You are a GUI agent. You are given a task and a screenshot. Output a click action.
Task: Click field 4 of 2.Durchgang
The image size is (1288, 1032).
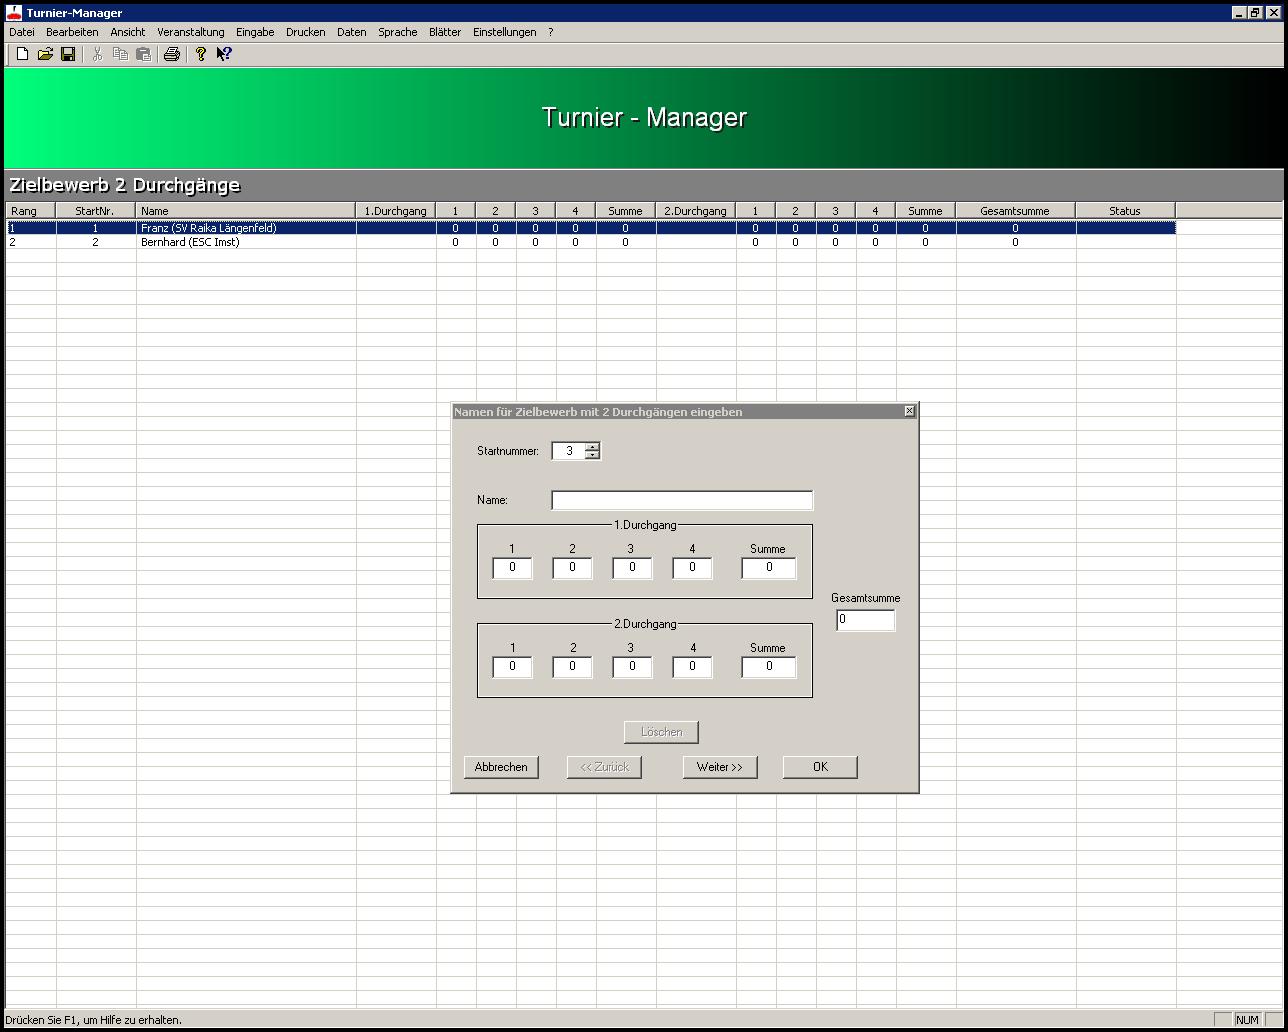click(692, 667)
